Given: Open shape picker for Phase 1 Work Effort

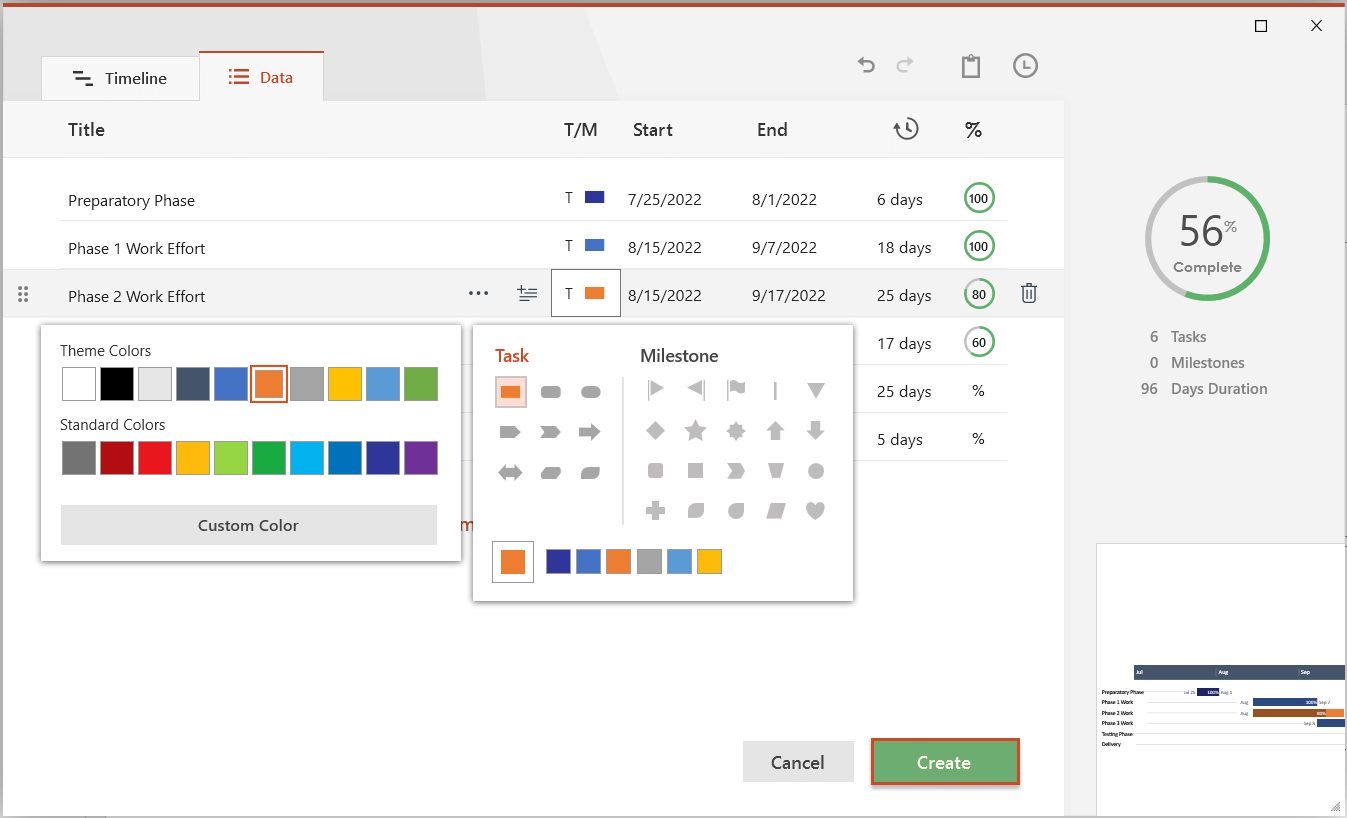Looking at the screenshot, I should tap(585, 246).
